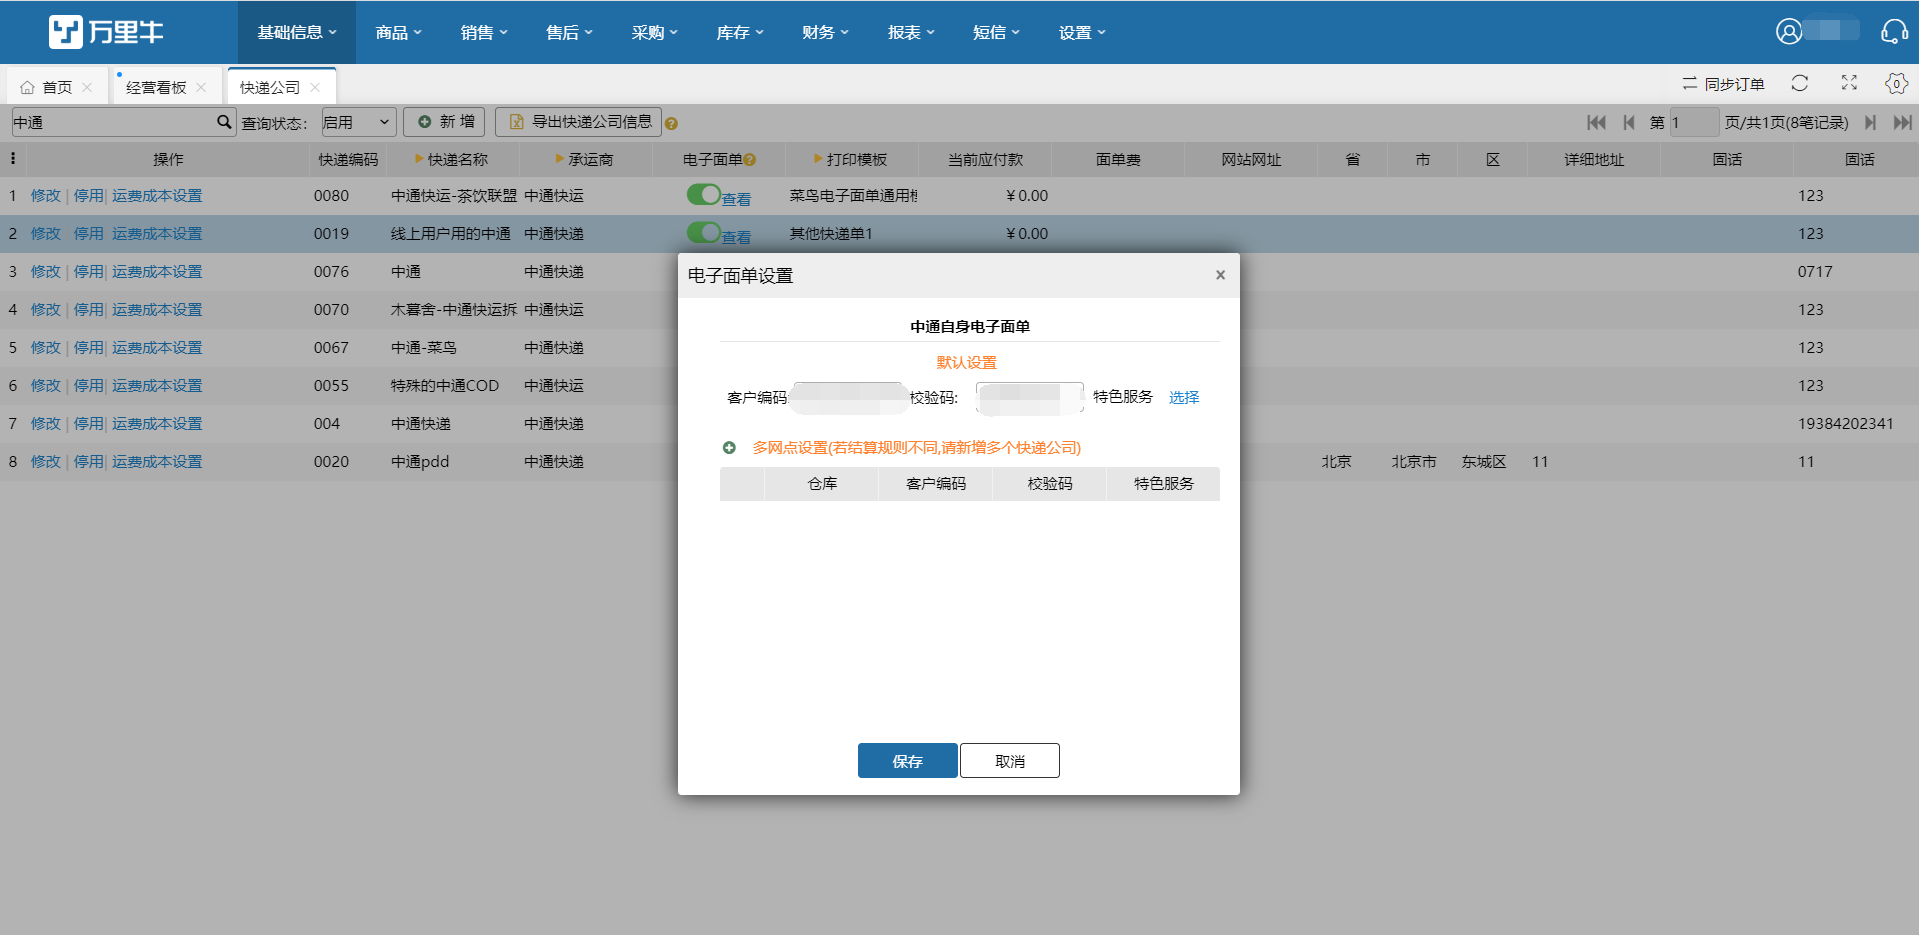The height and width of the screenshot is (935, 1919).
Task: Expand the 库存 menu
Action: click(x=740, y=32)
